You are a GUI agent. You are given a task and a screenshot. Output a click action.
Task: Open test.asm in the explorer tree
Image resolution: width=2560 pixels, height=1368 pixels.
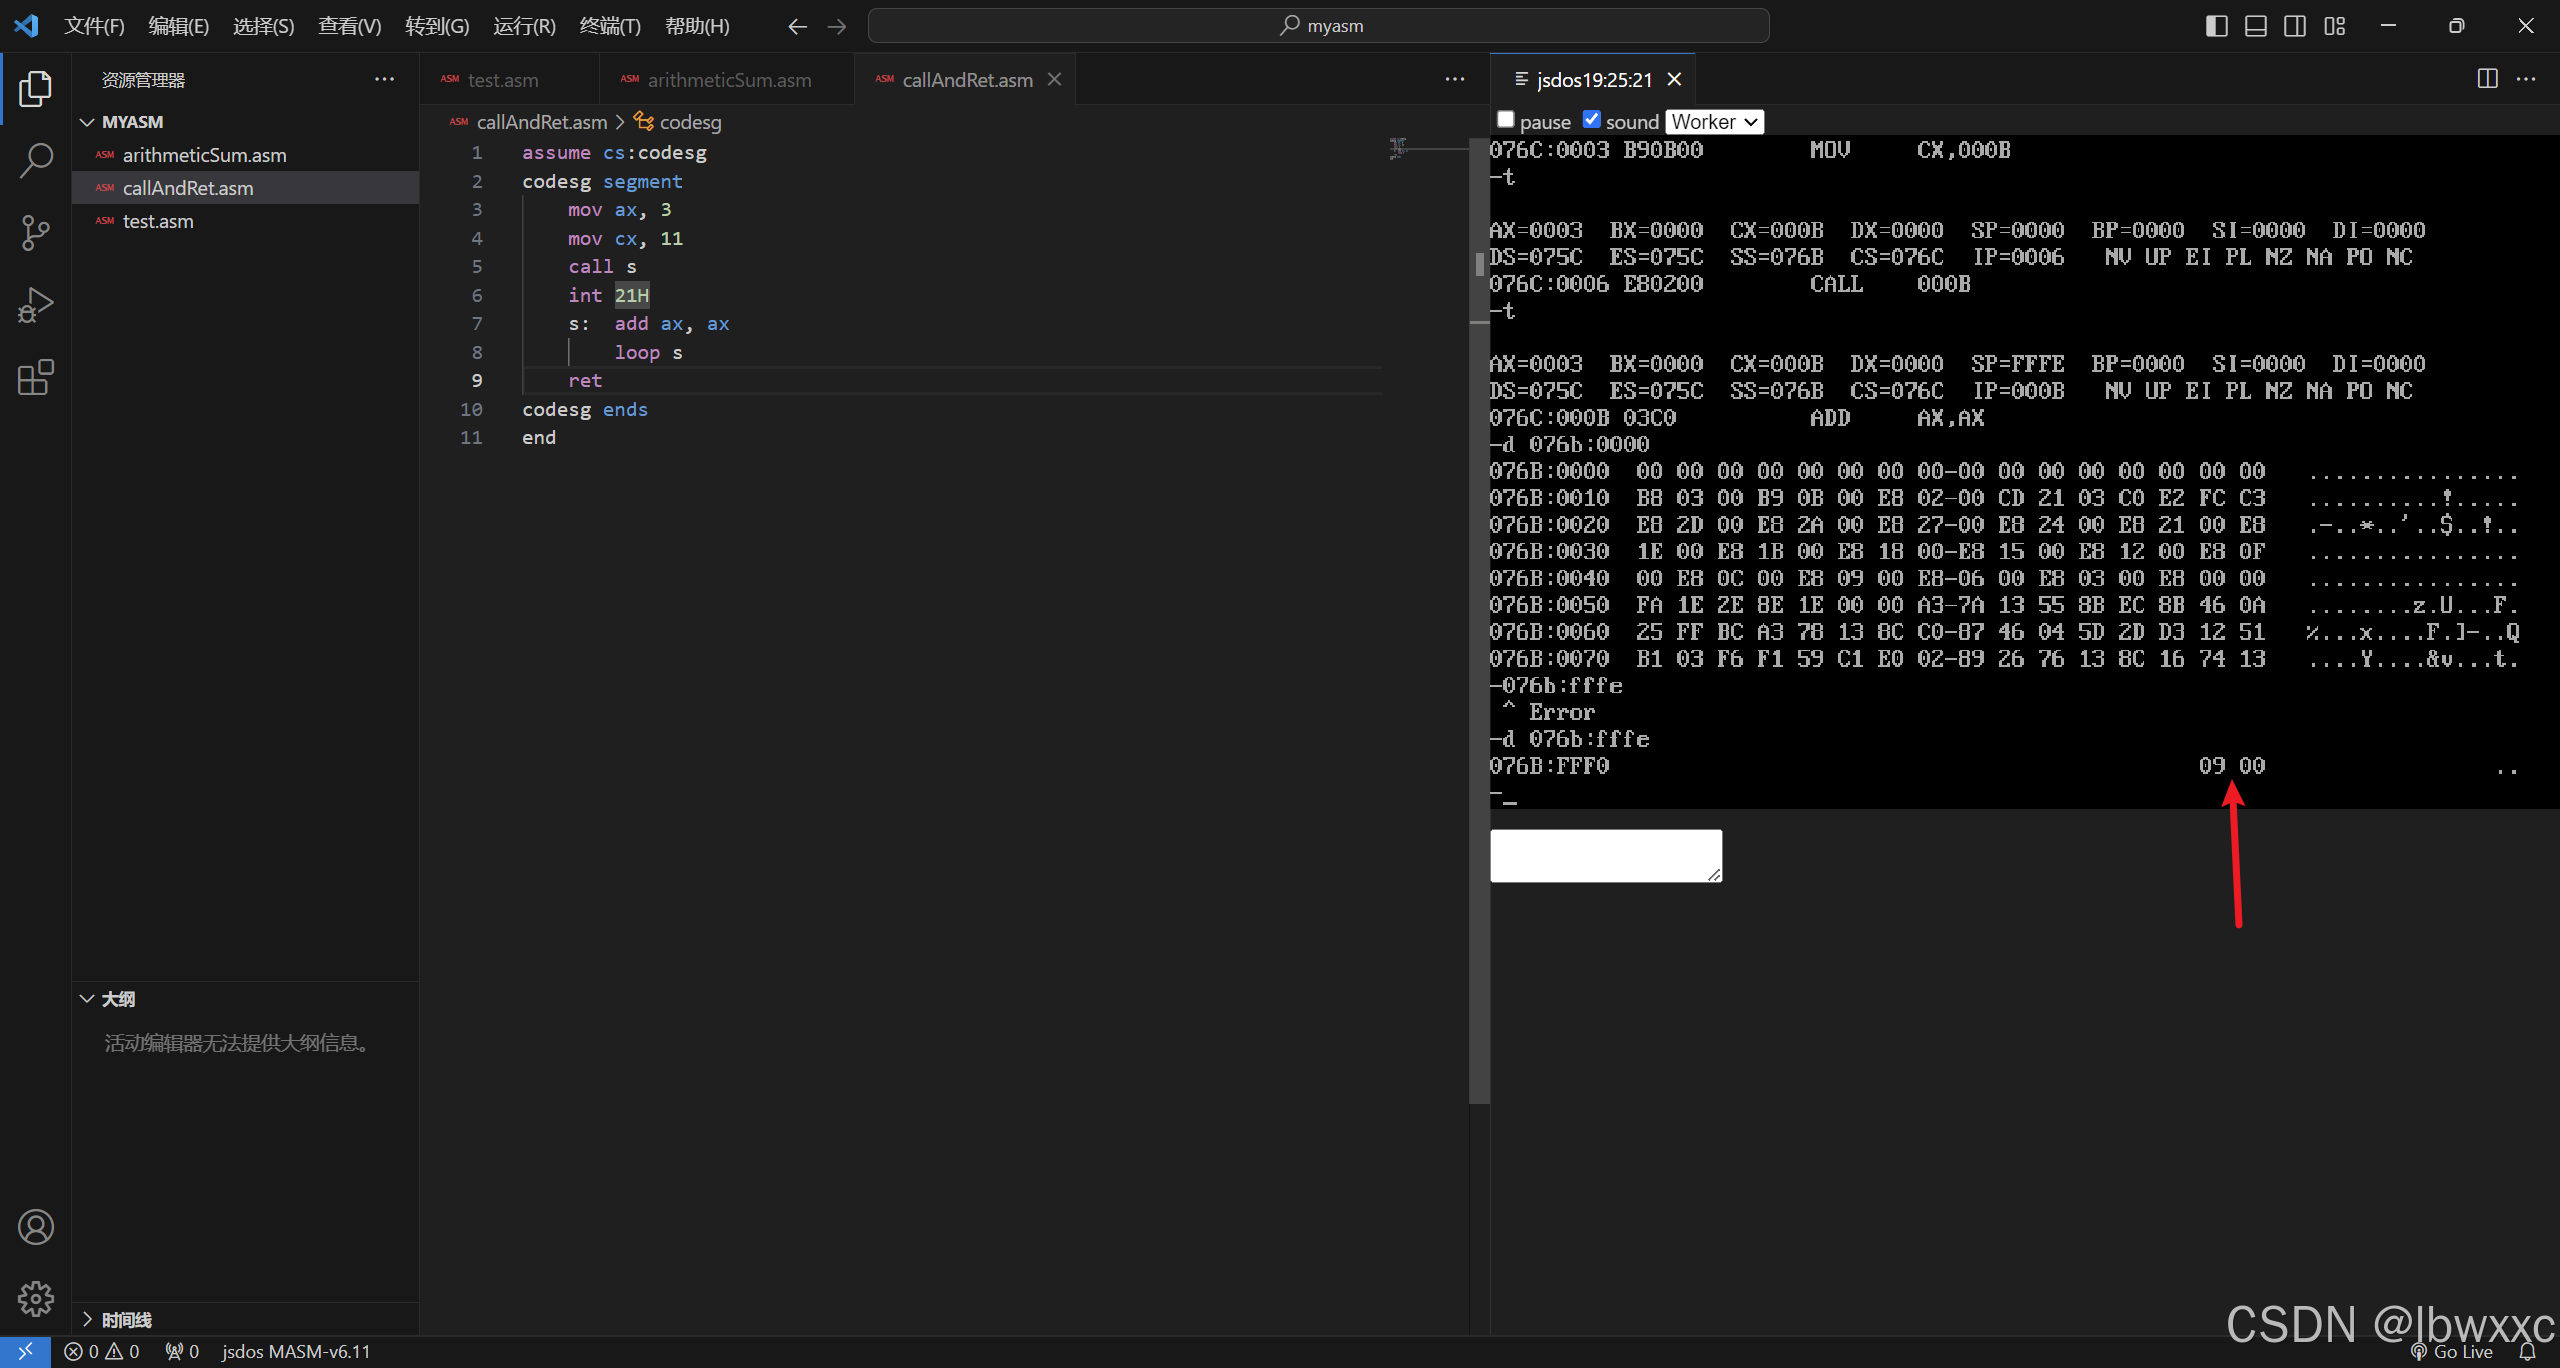158,221
